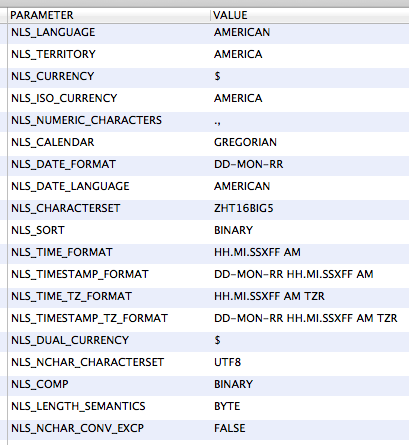Select the NLS_CURRENCY parameter cell
This screenshot has height=445, width=409.
coord(109,76)
